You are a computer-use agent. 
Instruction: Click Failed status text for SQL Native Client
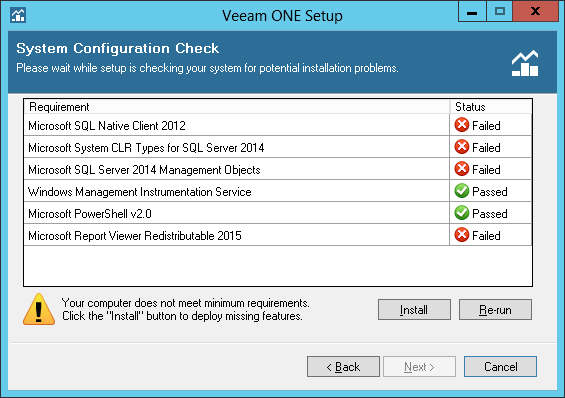(486, 126)
